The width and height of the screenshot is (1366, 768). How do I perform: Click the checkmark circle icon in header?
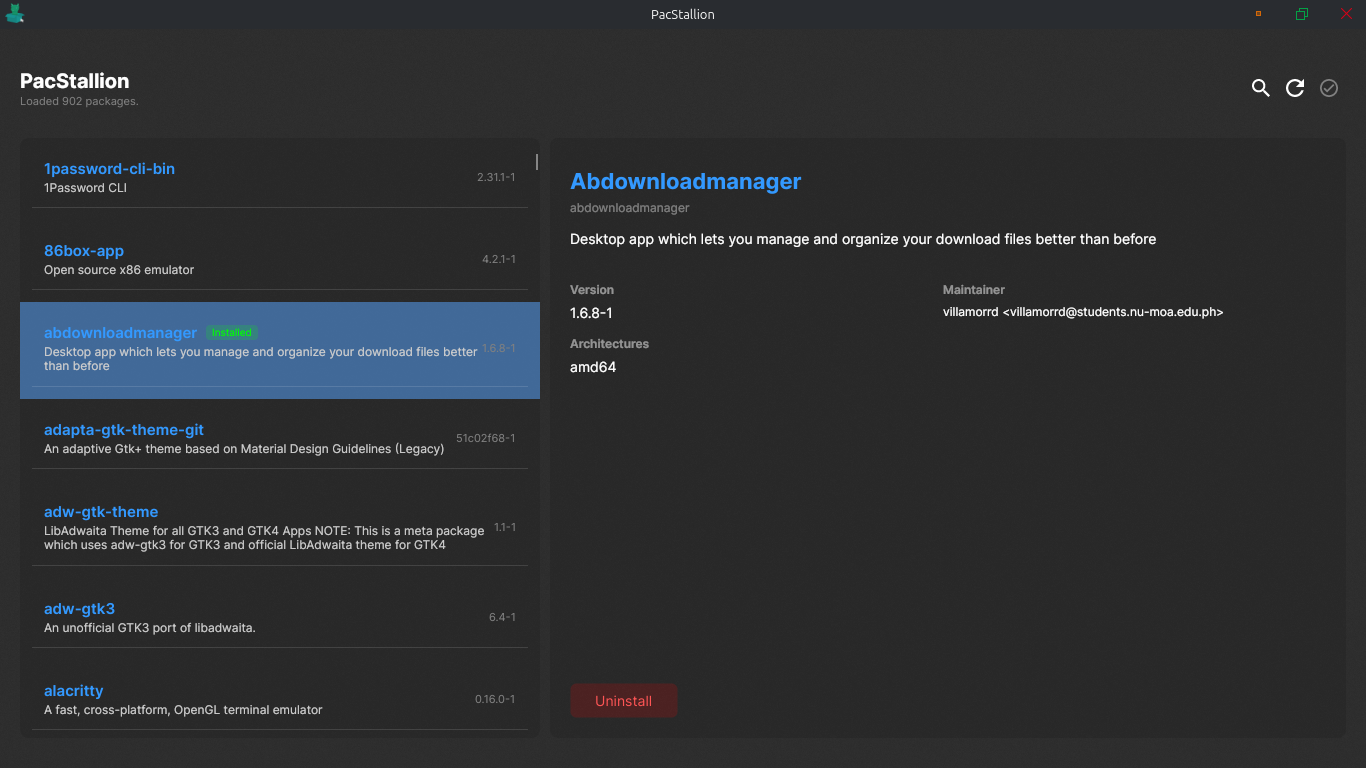tap(1329, 88)
